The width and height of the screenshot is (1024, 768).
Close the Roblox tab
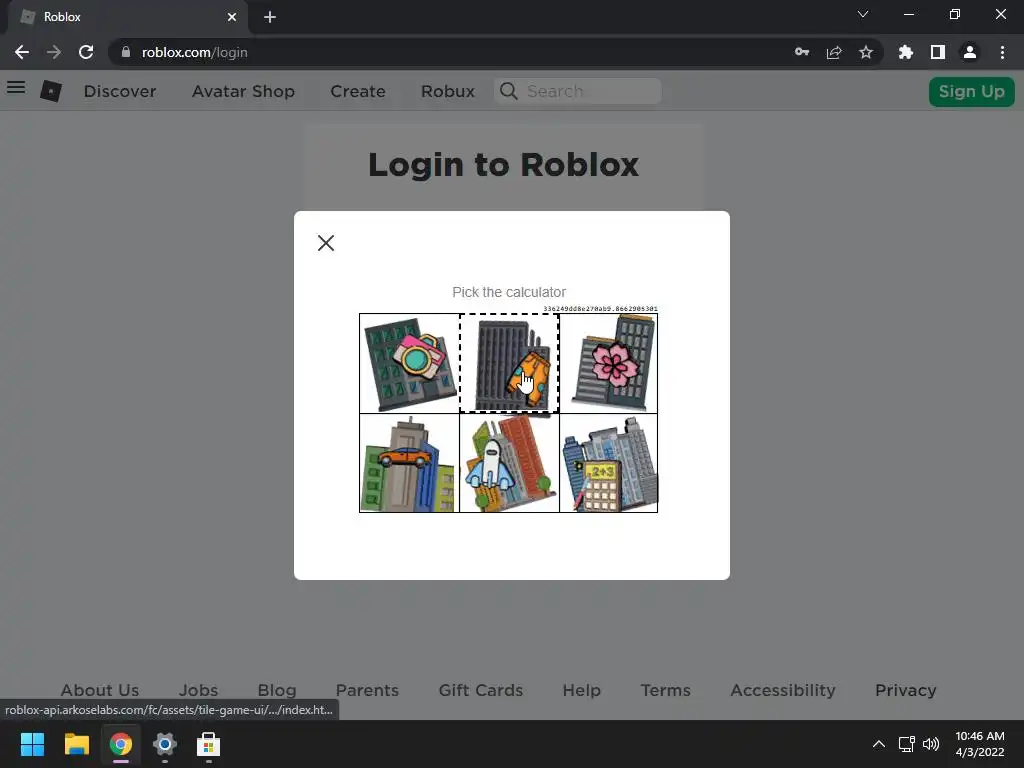pos(232,17)
